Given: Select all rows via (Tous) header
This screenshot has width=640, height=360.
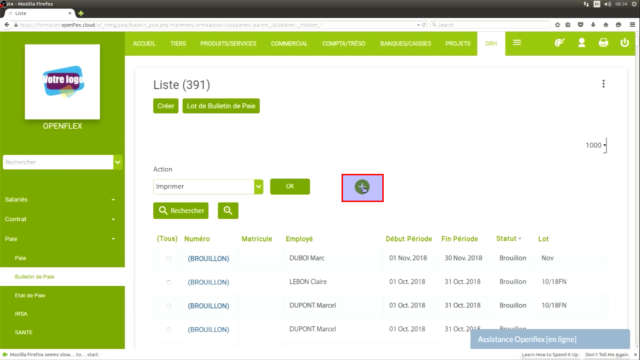Looking at the screenshot, I should (167, 239).
